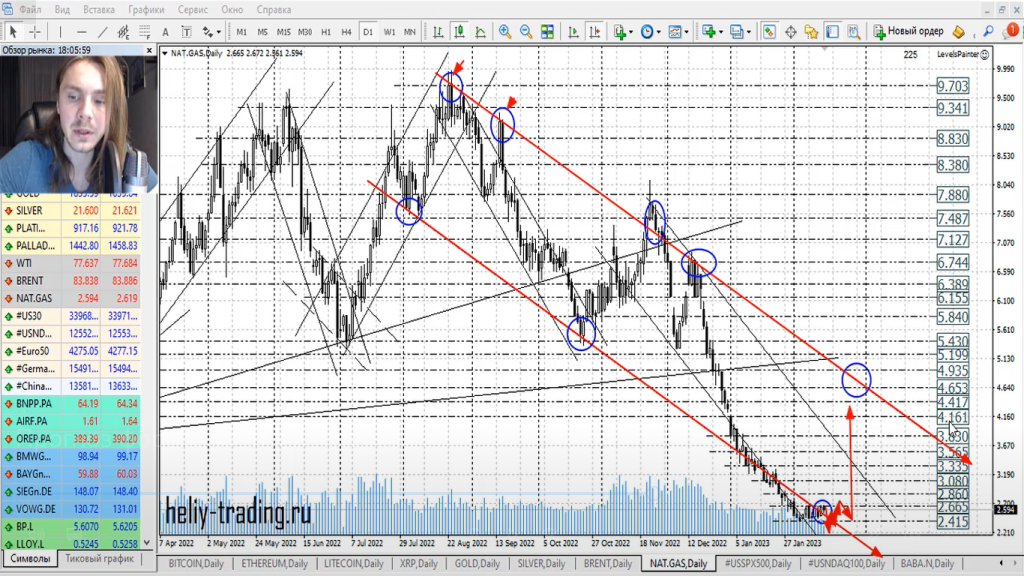
Task: Select the Fibonacci retracement tool
Action: 146,32
